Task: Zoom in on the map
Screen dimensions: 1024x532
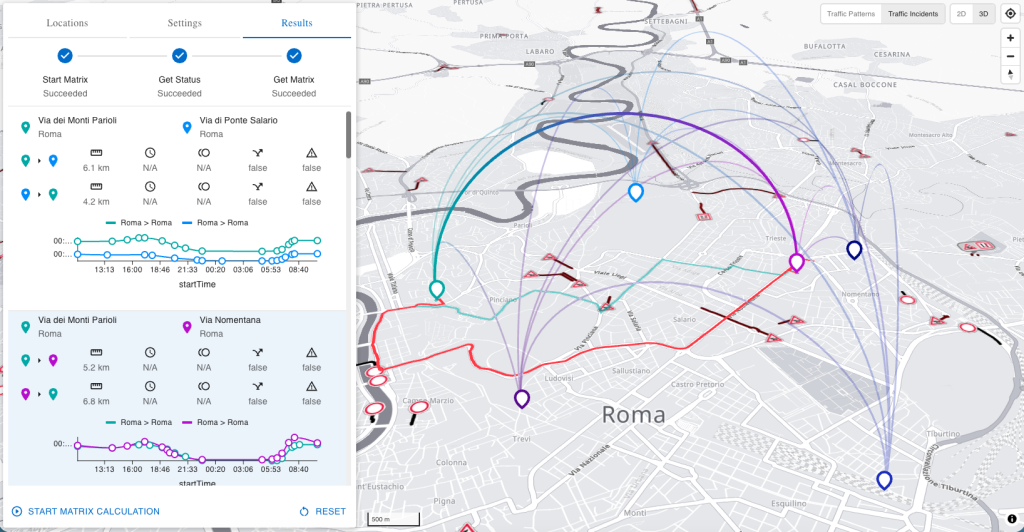Action: (1010, 38)
